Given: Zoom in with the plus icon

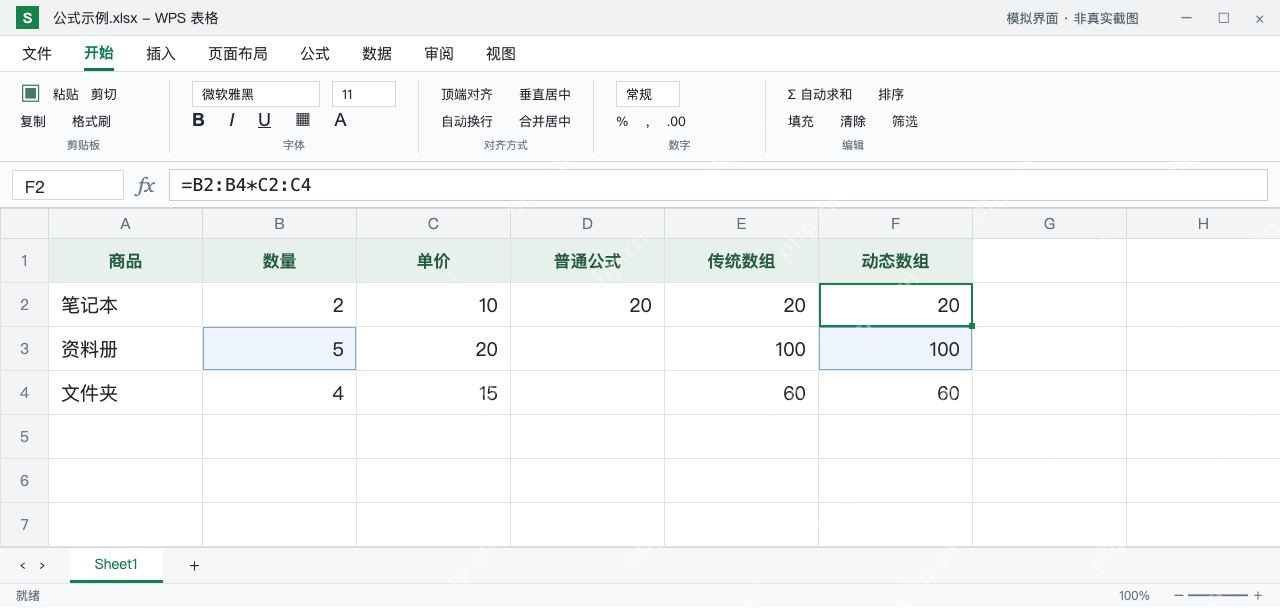Looking at the screenshot, I should tap(1258, 596).
